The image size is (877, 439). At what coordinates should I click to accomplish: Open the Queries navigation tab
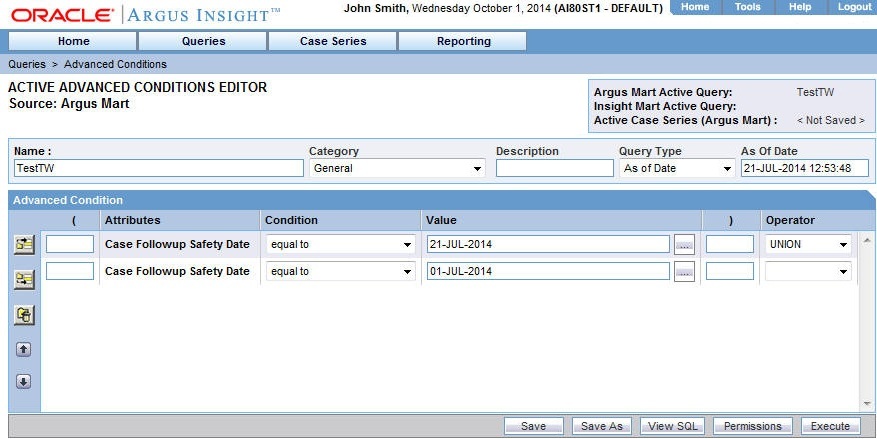tap(204, 41)
